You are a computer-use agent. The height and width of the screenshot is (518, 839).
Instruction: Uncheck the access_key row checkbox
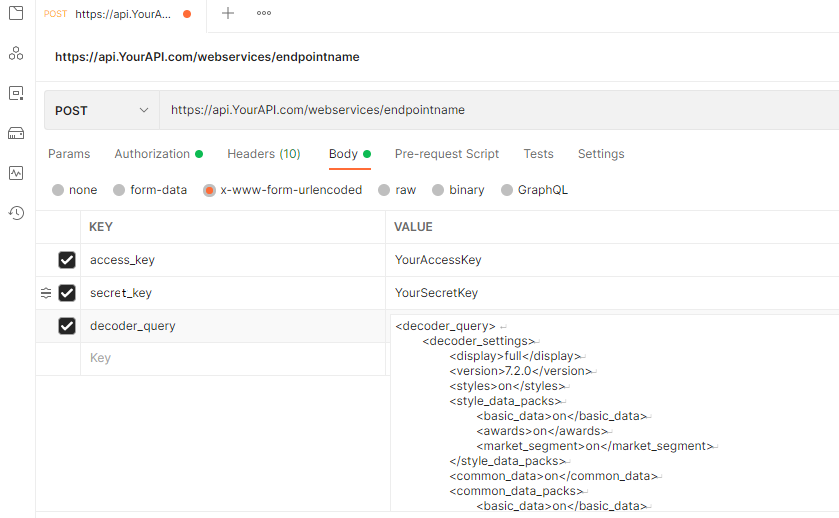pos(67,260)
